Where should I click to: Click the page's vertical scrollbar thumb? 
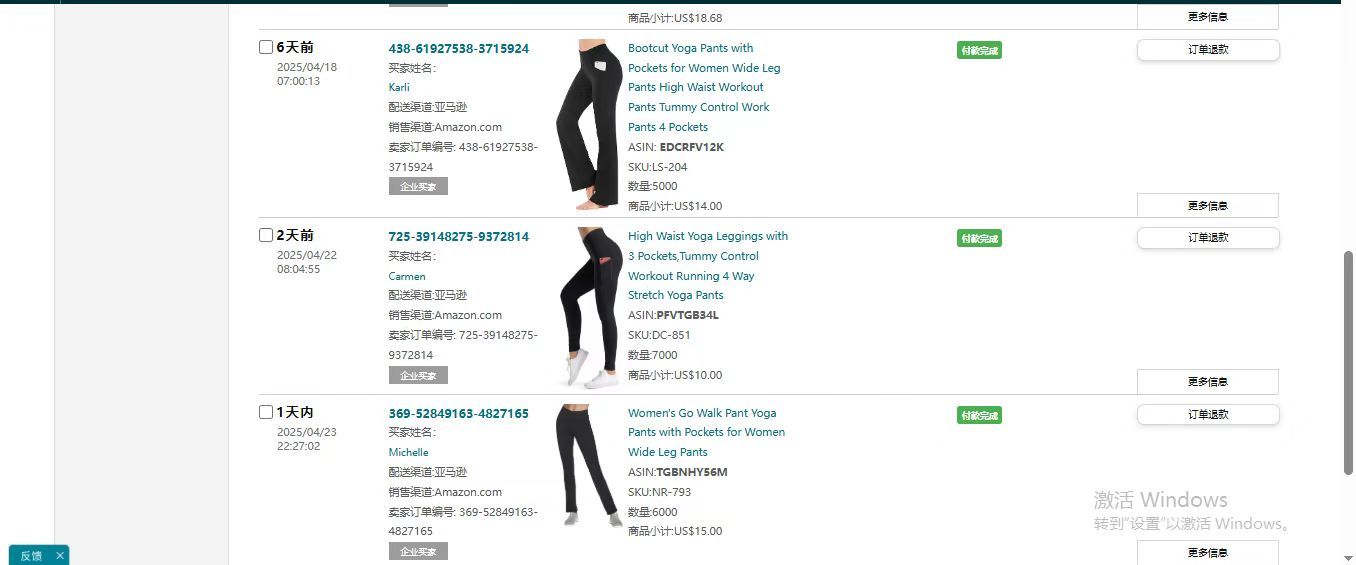point(1348,362)
